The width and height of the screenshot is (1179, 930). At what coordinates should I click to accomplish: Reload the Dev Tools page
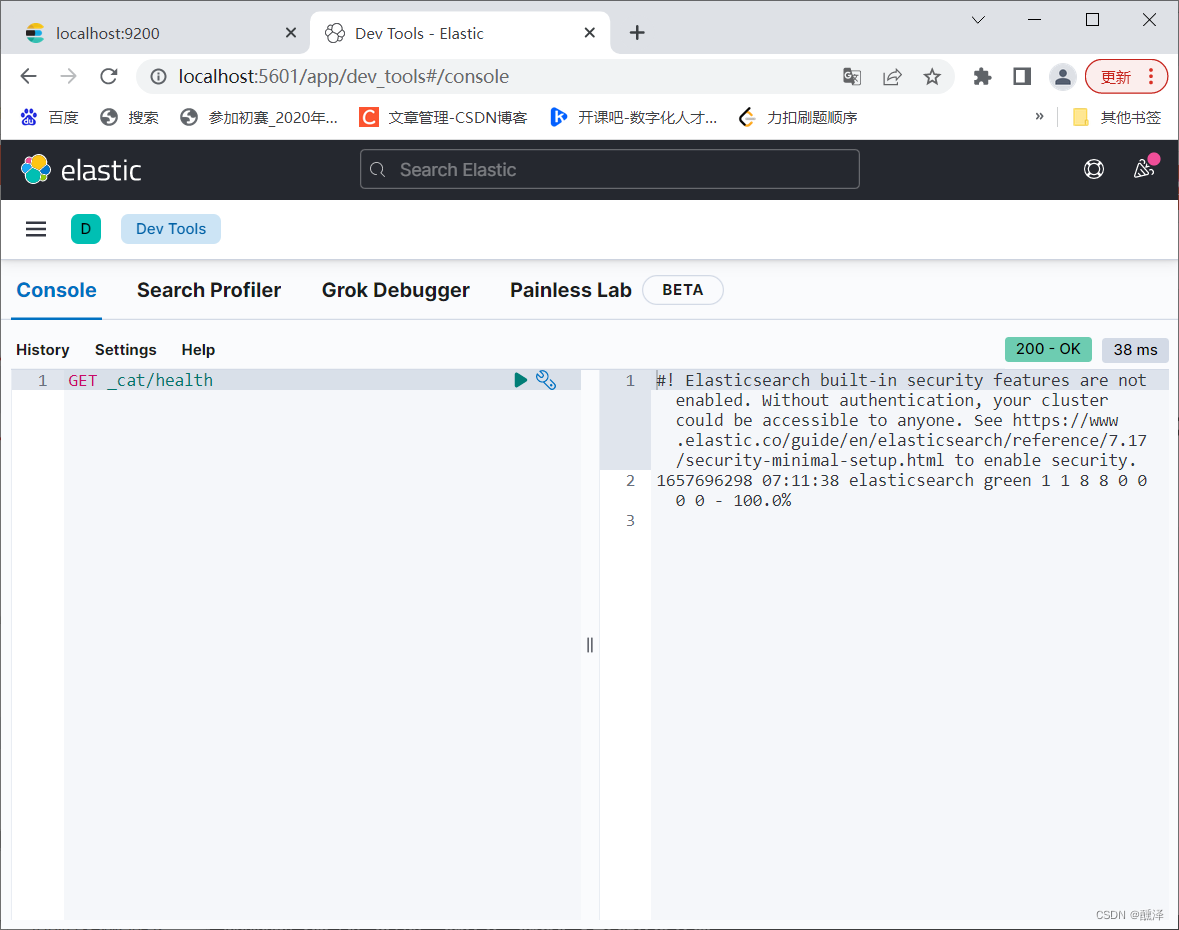[x=109, y=76]
